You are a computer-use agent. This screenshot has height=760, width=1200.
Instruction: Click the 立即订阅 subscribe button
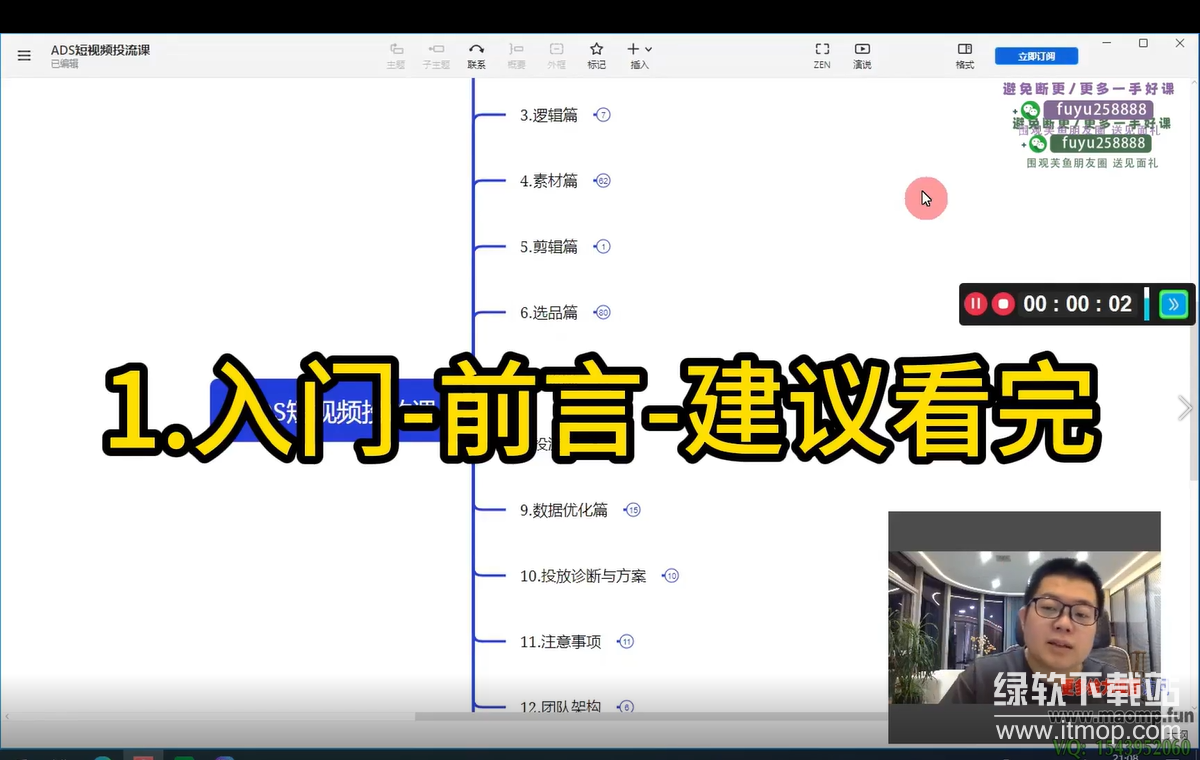[x=1034, y=56]
